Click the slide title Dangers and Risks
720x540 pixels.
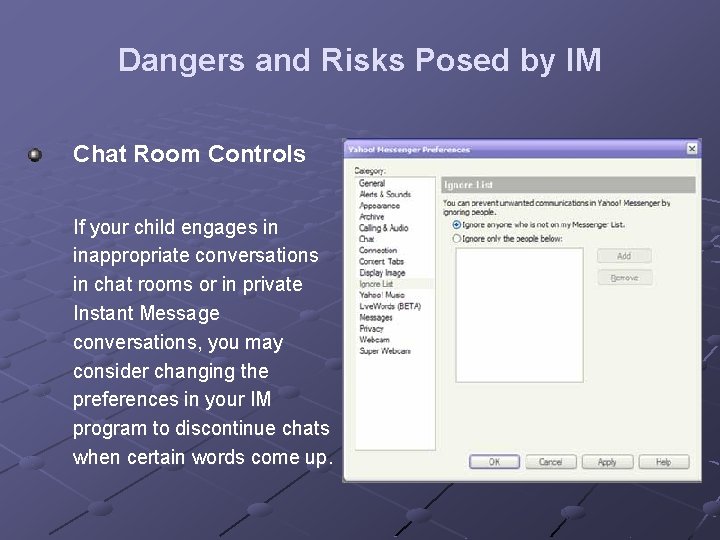tap(360, 60)
